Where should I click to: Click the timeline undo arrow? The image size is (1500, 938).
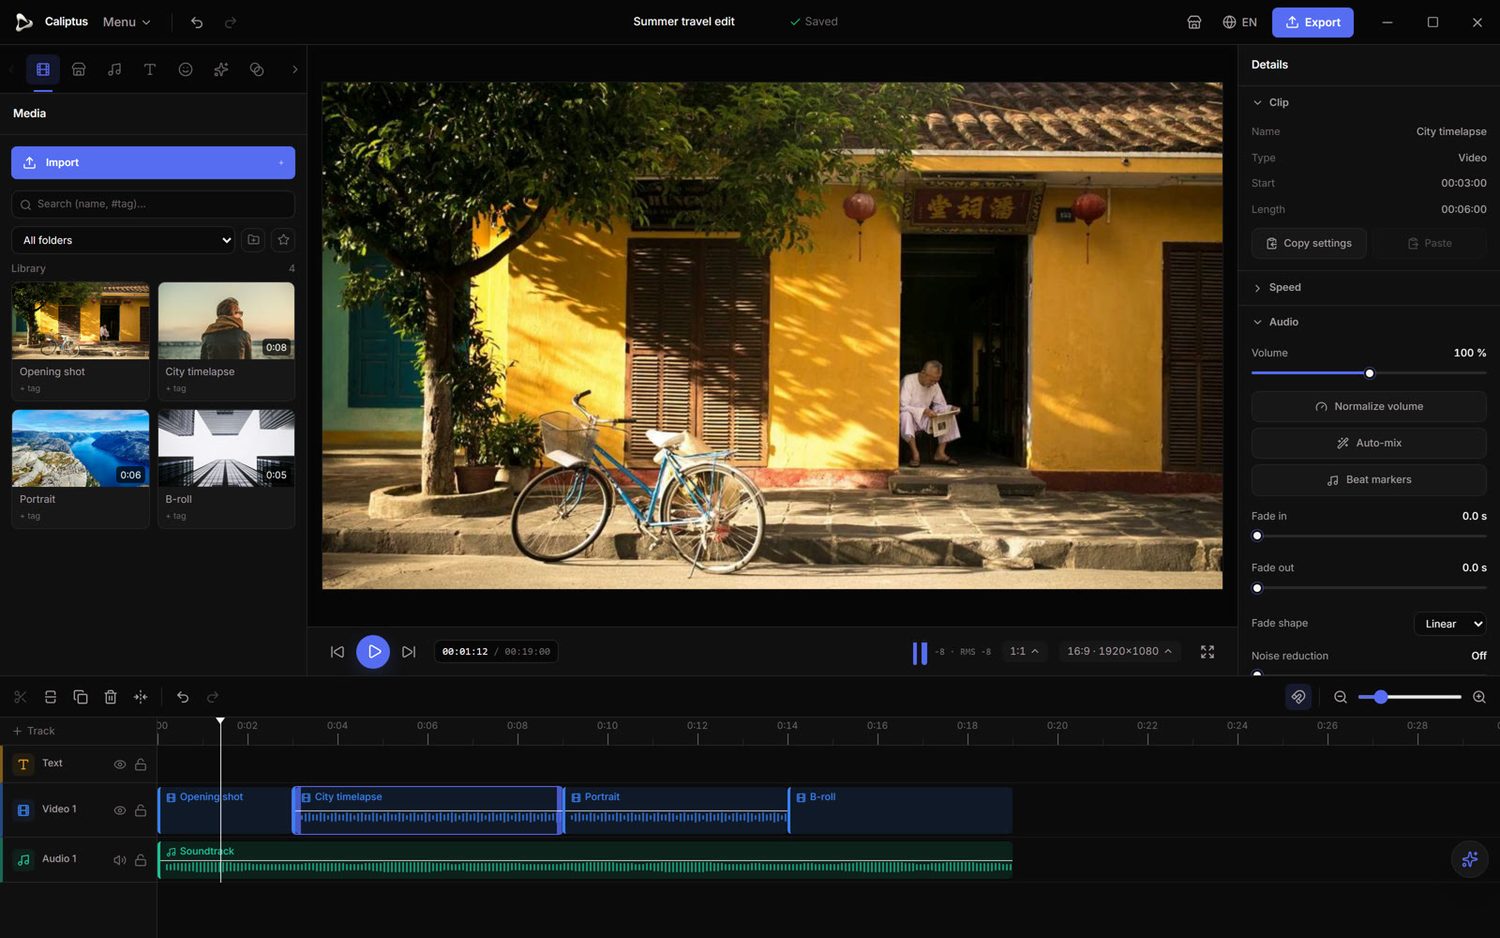183,697
